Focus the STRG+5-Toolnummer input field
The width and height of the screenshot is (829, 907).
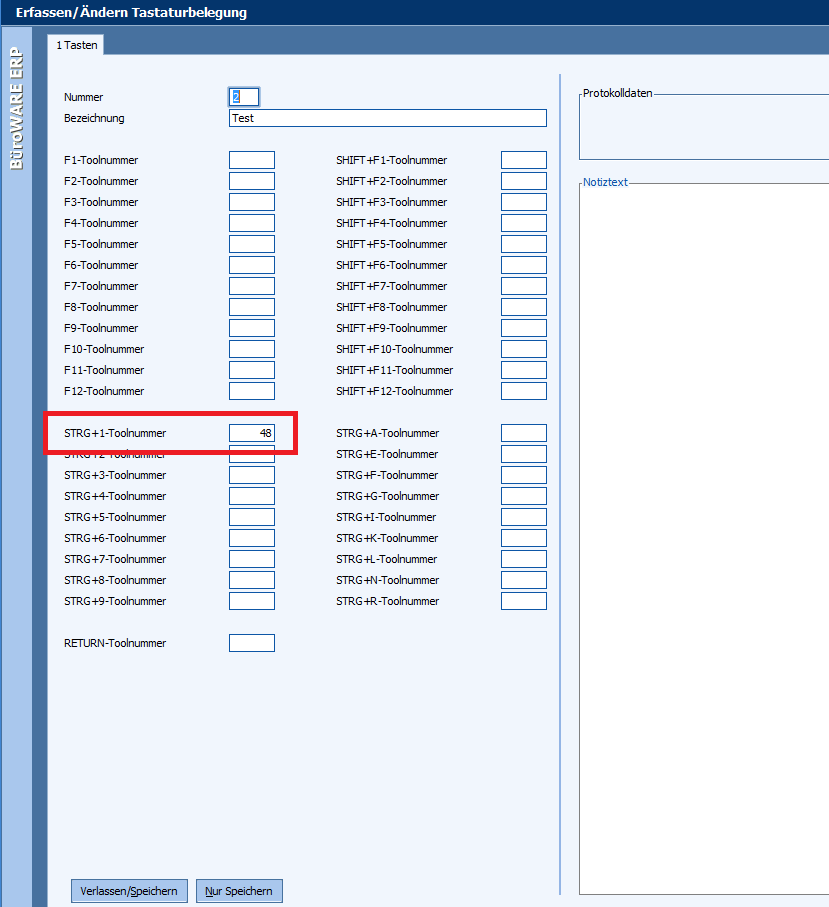(x=252, y=517)
